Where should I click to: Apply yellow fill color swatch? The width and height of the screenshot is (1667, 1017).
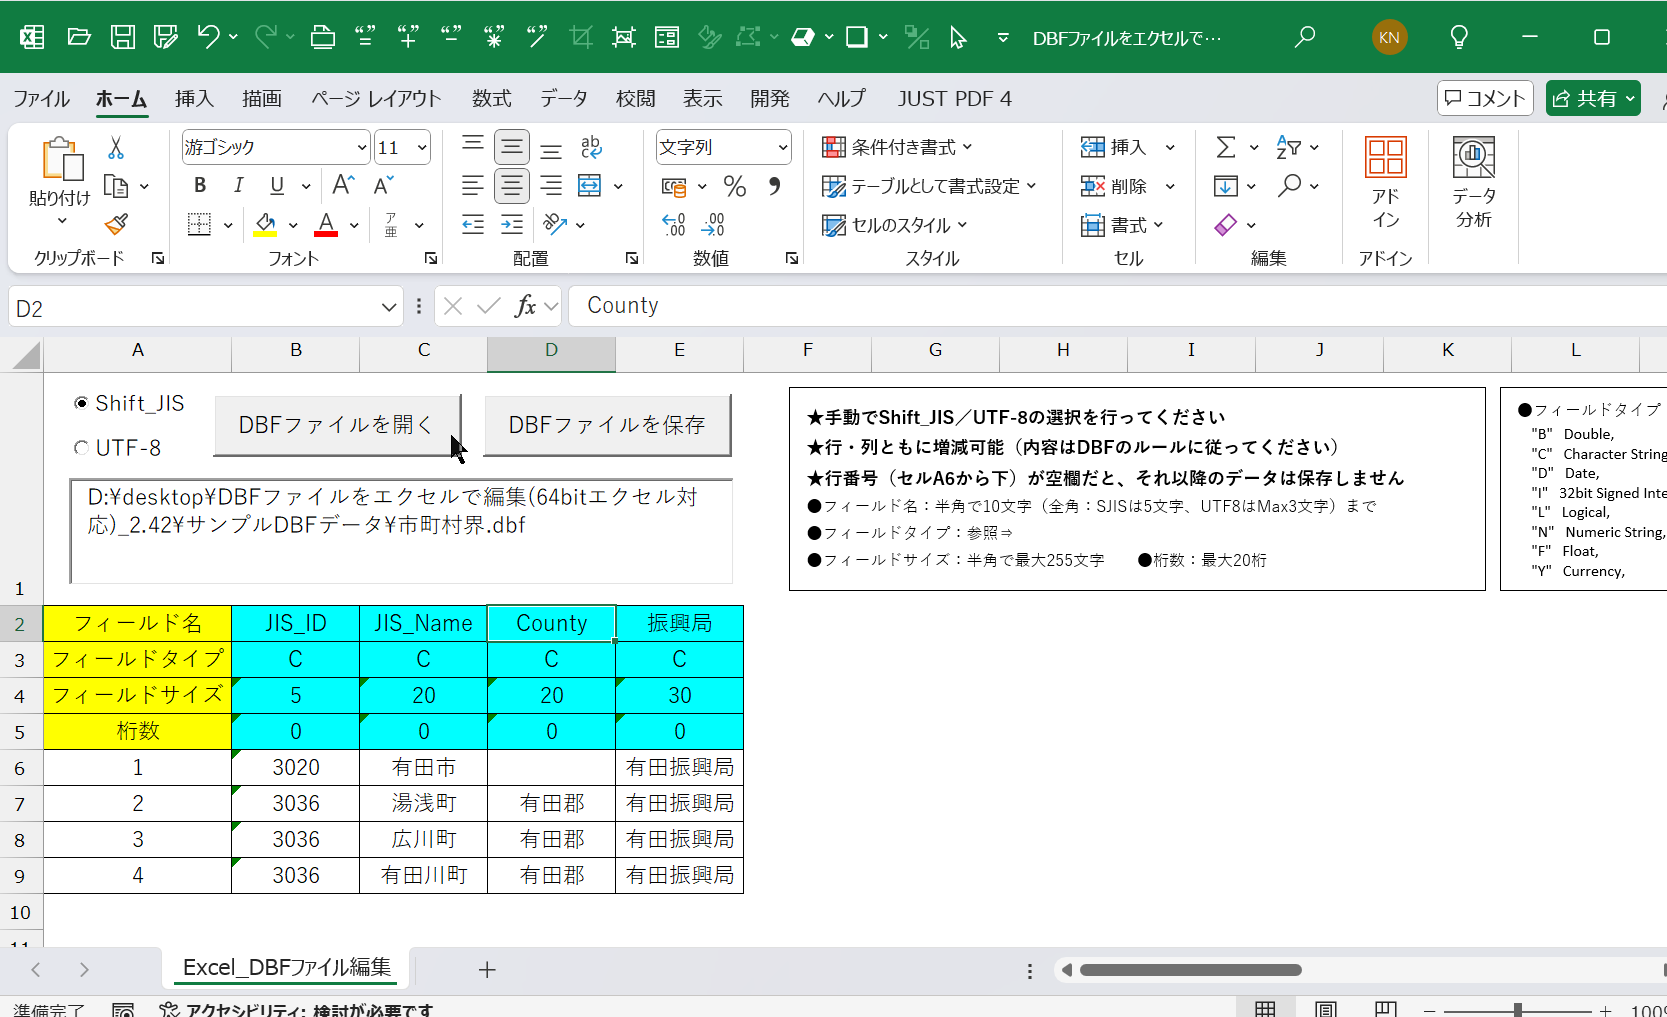click(x=265, y=224)
